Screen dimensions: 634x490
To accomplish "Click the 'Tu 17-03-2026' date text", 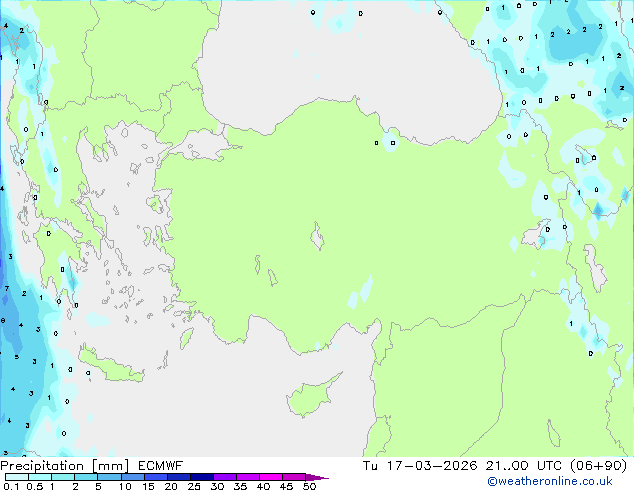I will (x=420, y=466).
